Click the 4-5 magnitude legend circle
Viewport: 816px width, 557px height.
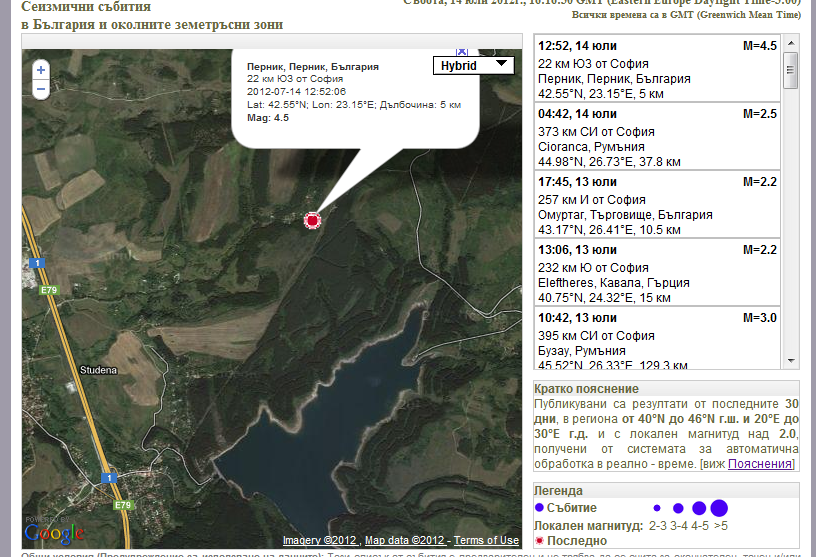coord(699,508)
